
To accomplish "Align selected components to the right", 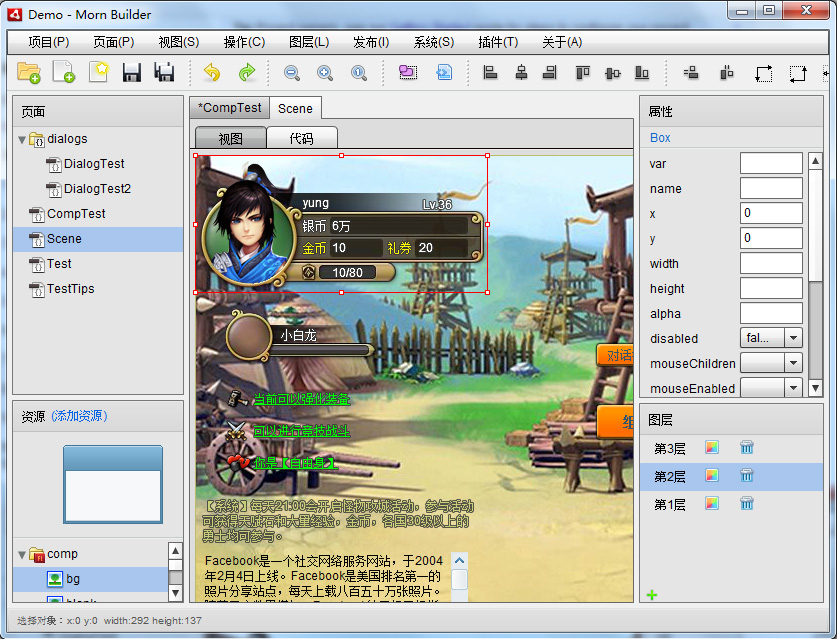I will click(550, 72).
